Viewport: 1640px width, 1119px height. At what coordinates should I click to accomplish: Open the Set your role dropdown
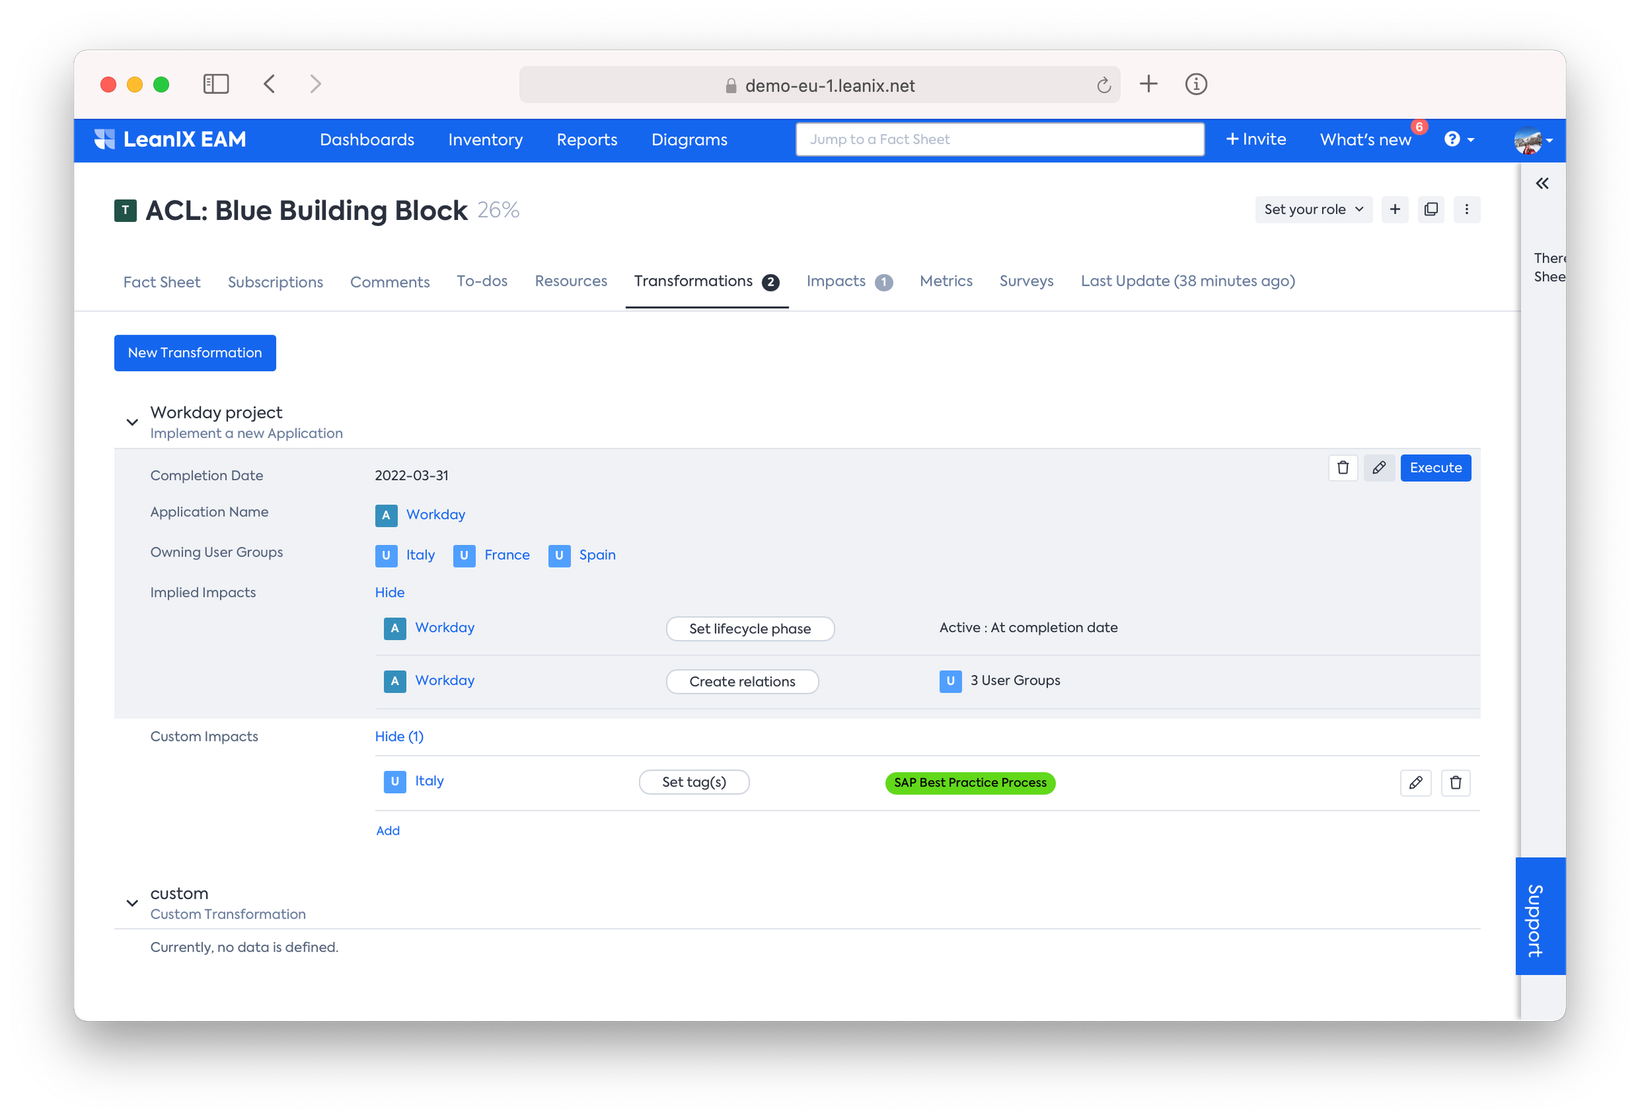point(1313,209)
